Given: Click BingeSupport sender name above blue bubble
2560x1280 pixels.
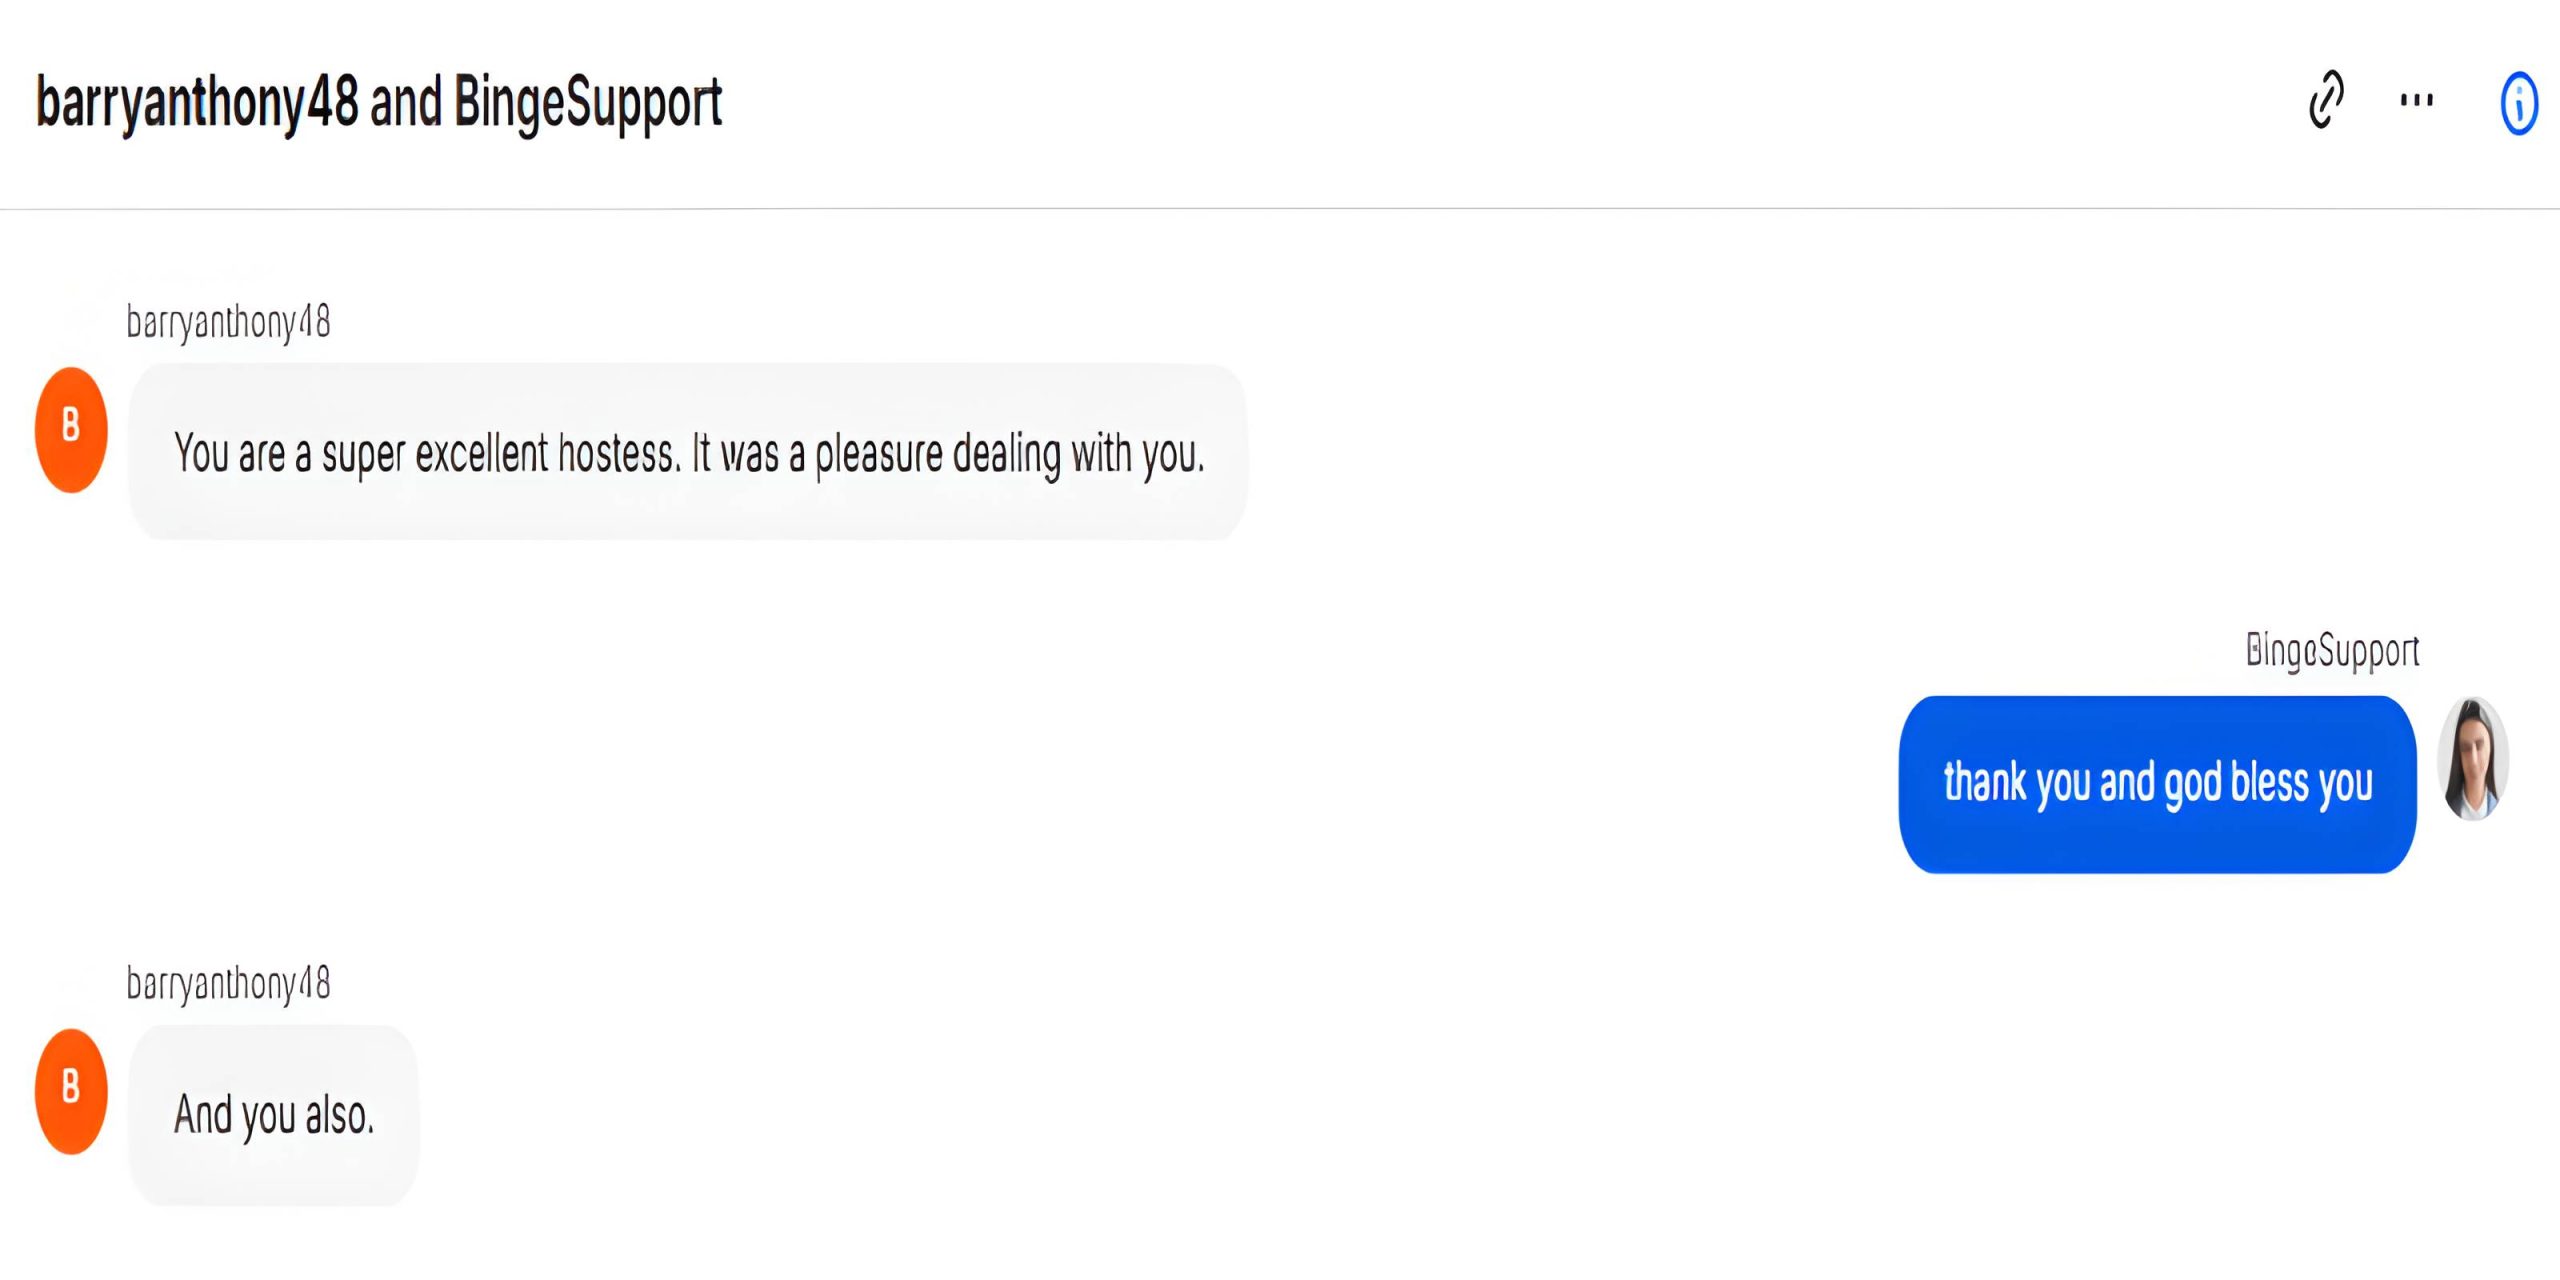Looking at the screenshot, I should point(2332,651).
